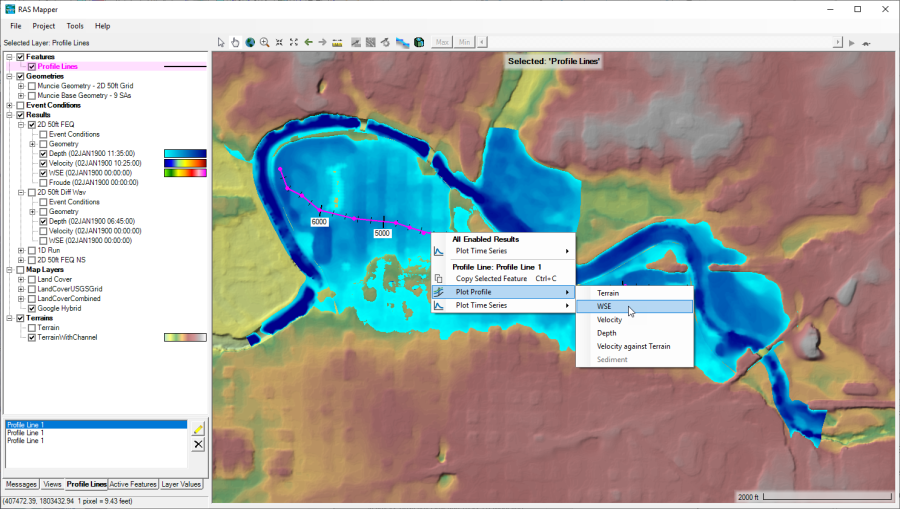Viewport: 900px width, 509px height.
Task: Click the Depth layer color ramp swatch
Action: [x=185, y=154]
